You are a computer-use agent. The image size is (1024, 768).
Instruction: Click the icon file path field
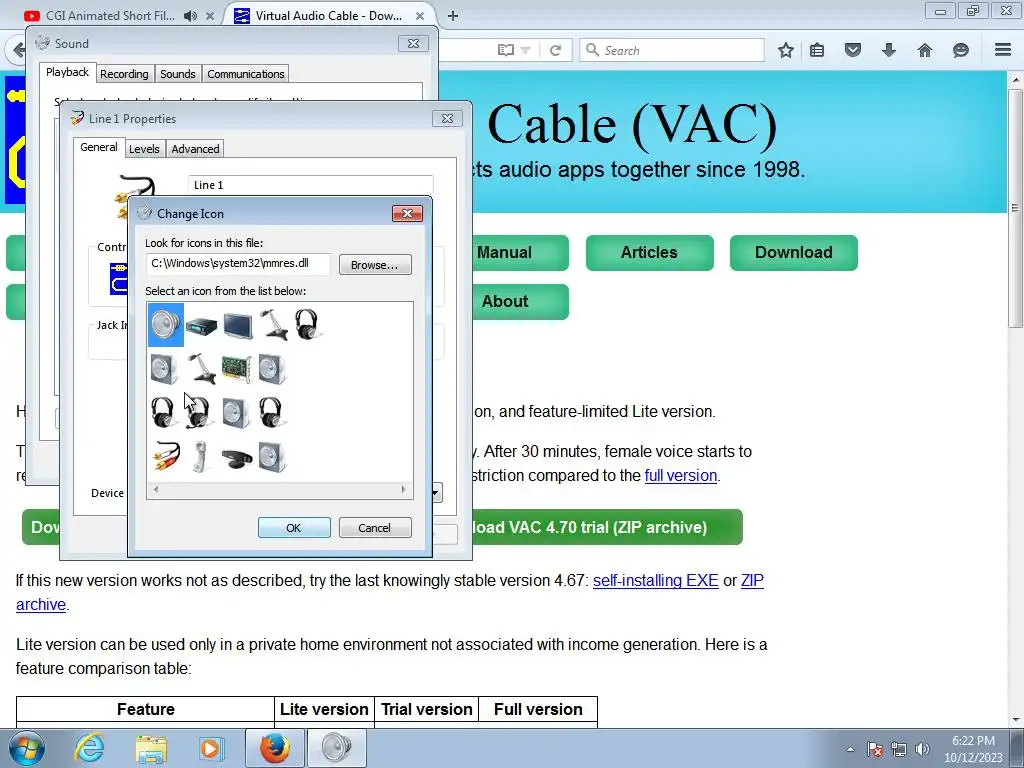pos(238,264)
